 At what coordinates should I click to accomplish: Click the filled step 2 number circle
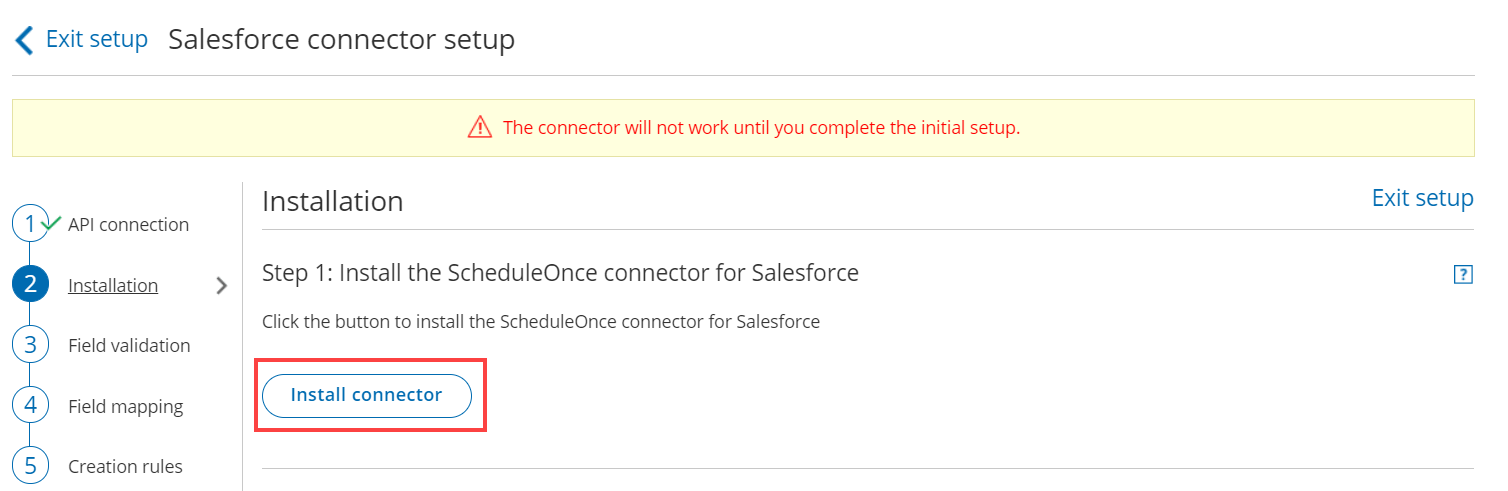click(x=30, y=285)
